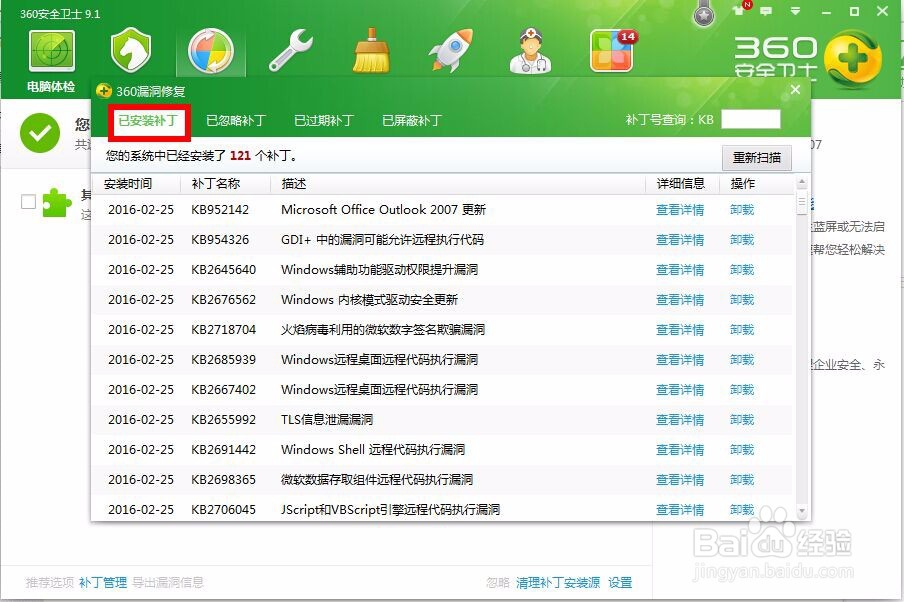Open the doctor manual service icon

tap(530, 51)
